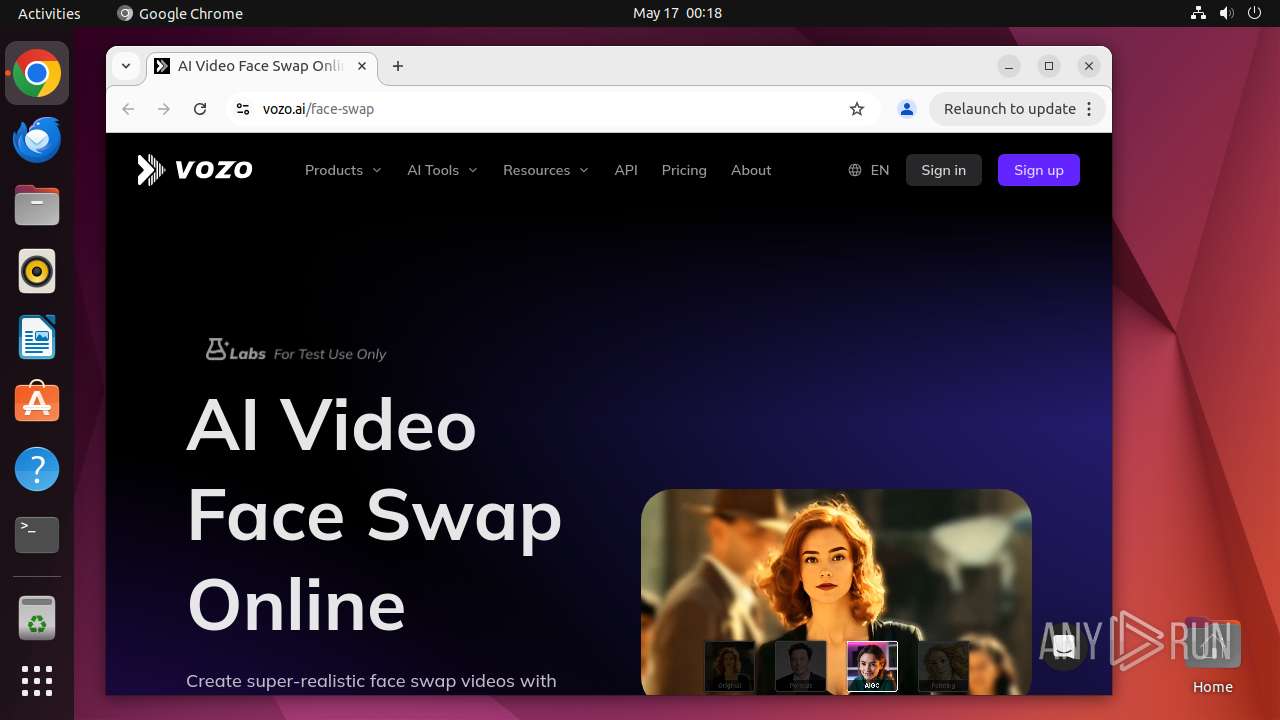
Task: Open the Files manager from the dock
Action: [37, 205]
